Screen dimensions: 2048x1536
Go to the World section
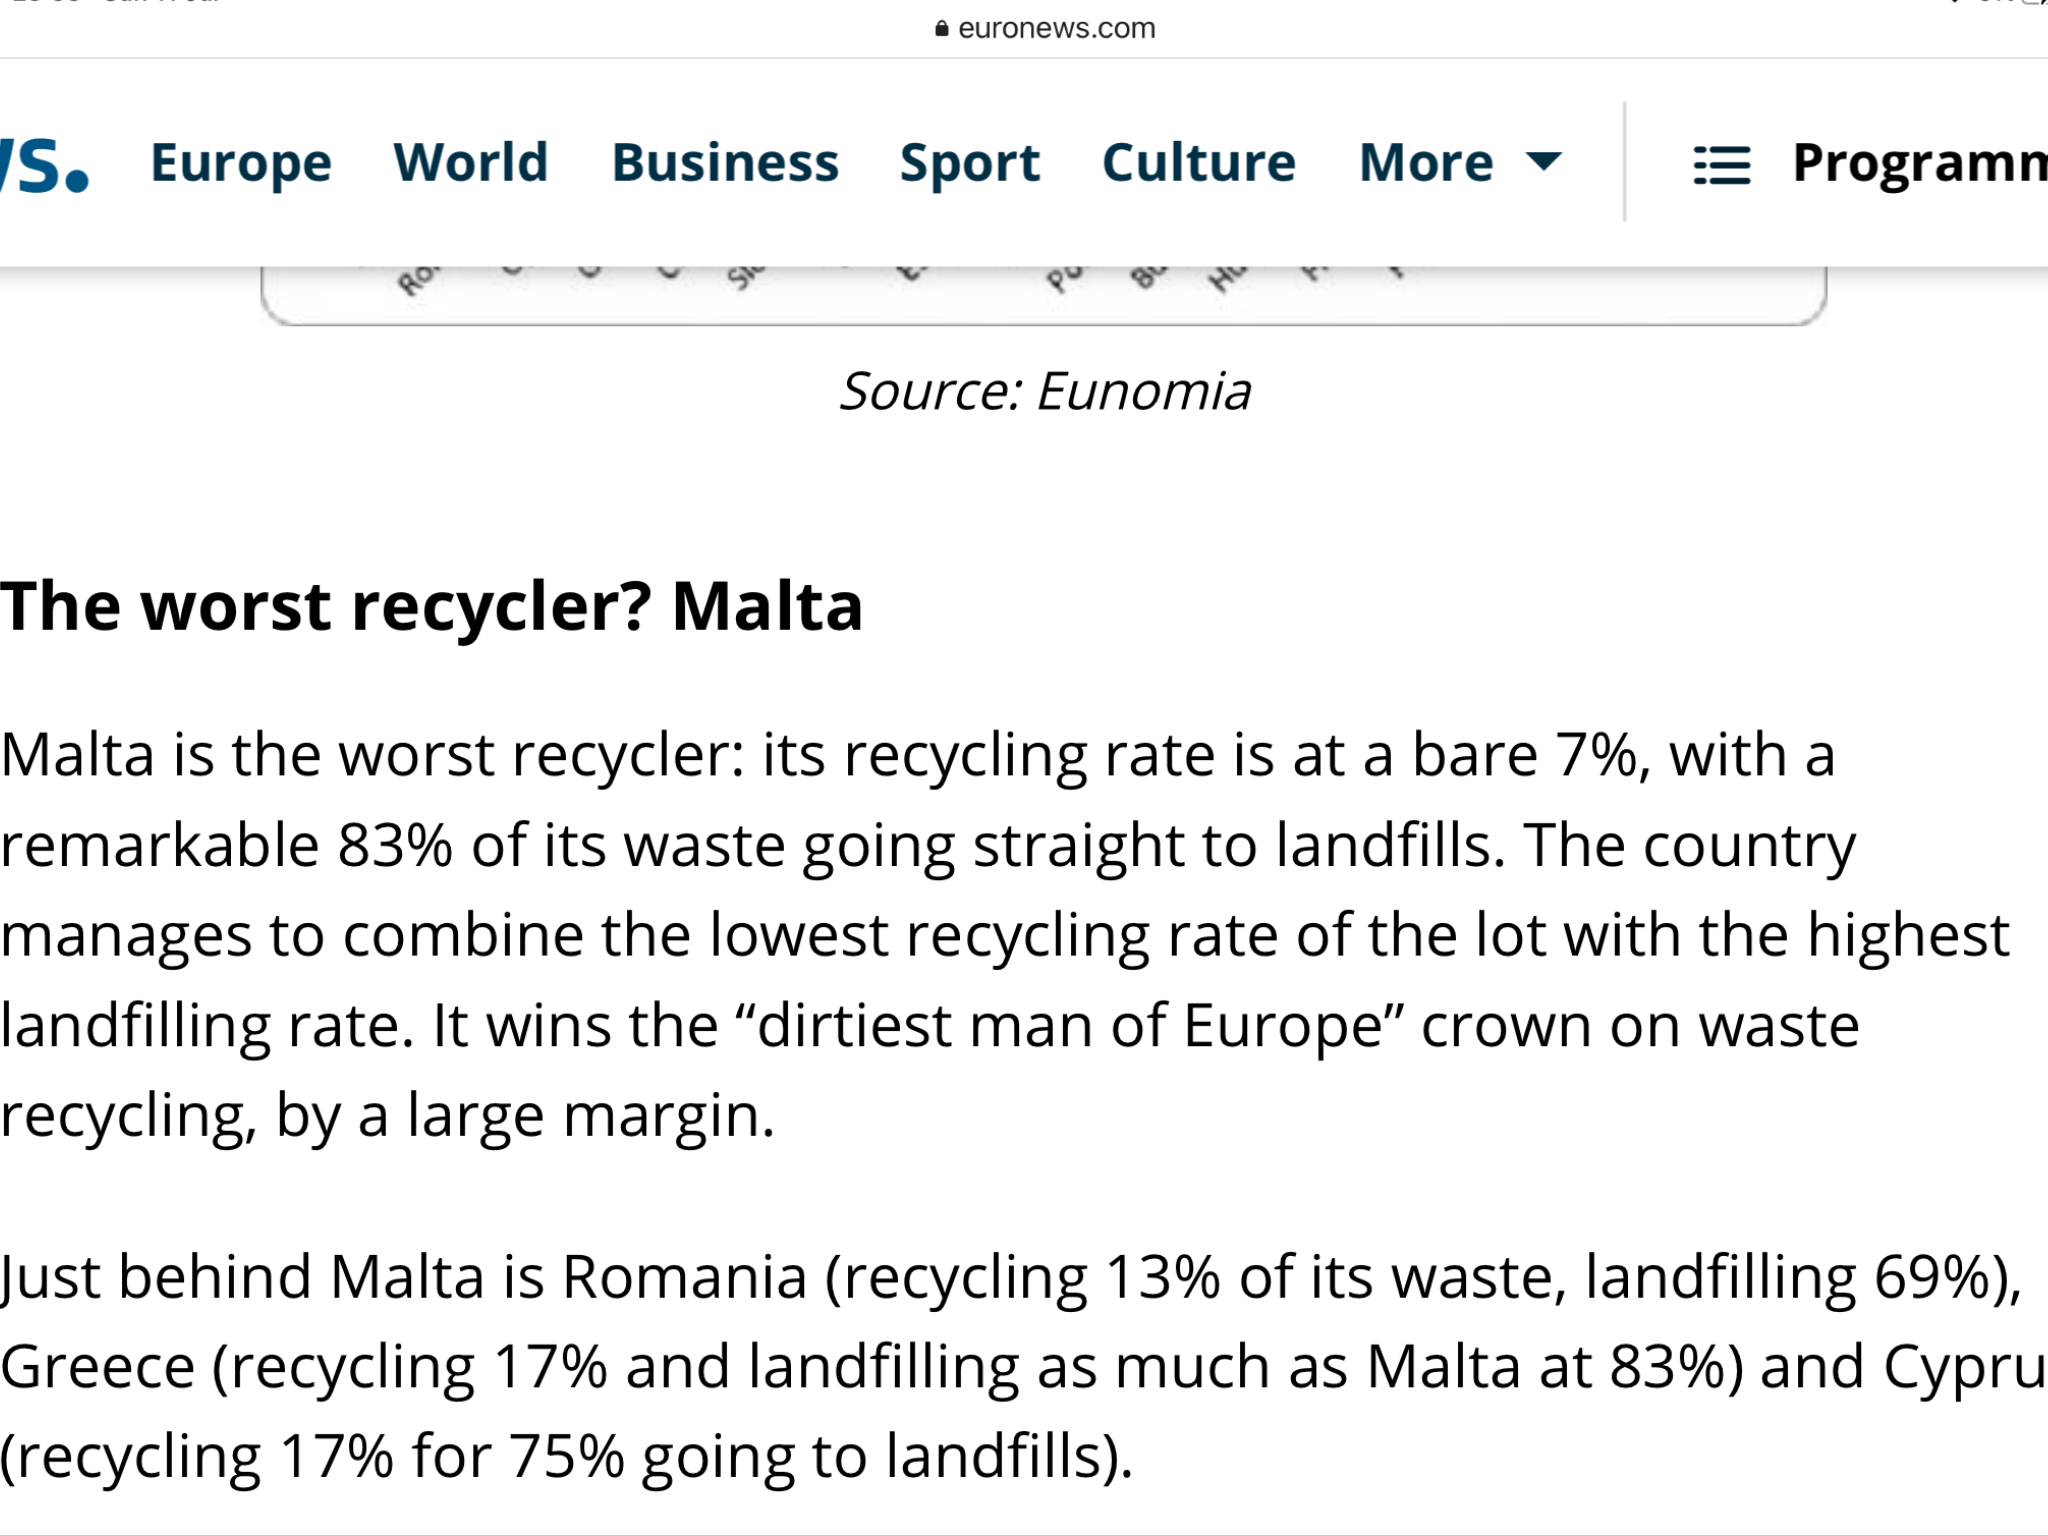(471, 162)
